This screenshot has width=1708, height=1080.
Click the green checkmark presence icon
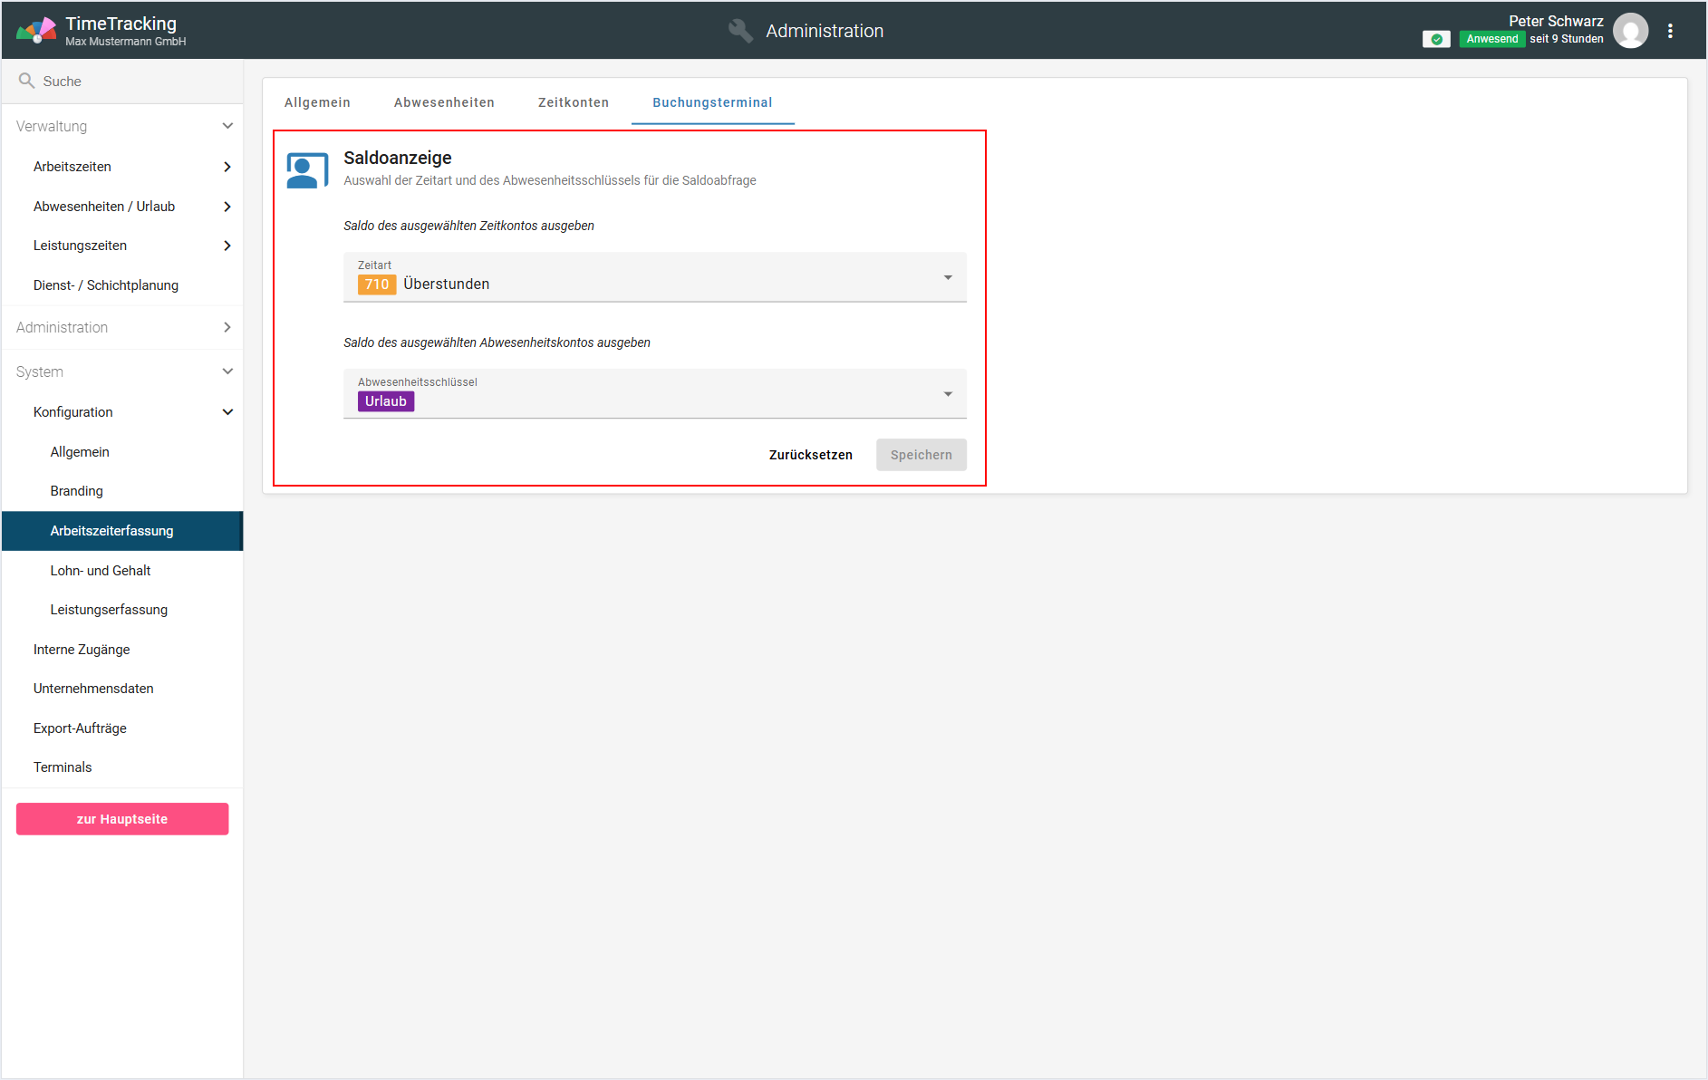coord(1436,39)
